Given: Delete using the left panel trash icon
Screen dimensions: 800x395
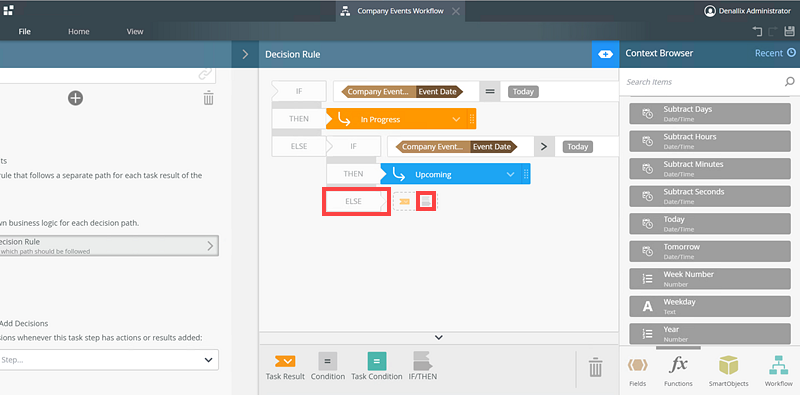Looking at the screenshot, I should point(208,97).
